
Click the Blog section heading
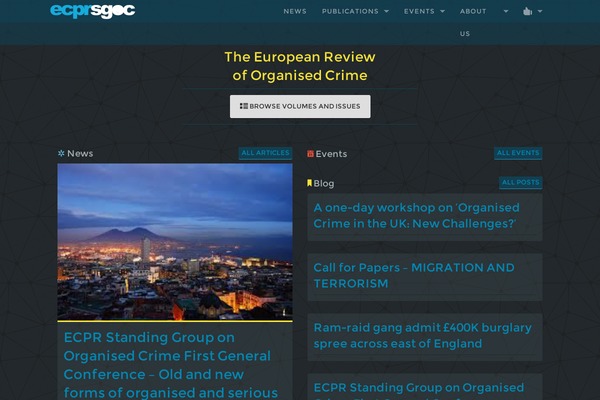324,184
